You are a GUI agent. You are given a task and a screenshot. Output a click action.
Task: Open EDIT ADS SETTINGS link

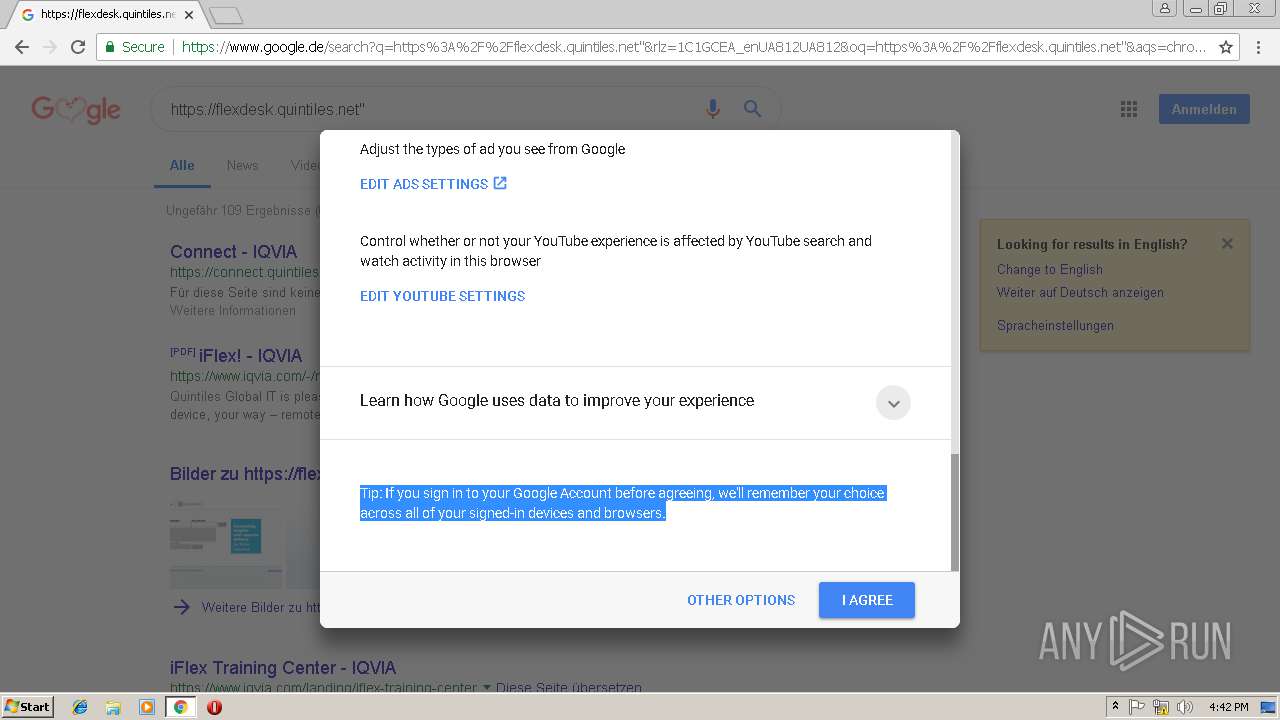433,184
